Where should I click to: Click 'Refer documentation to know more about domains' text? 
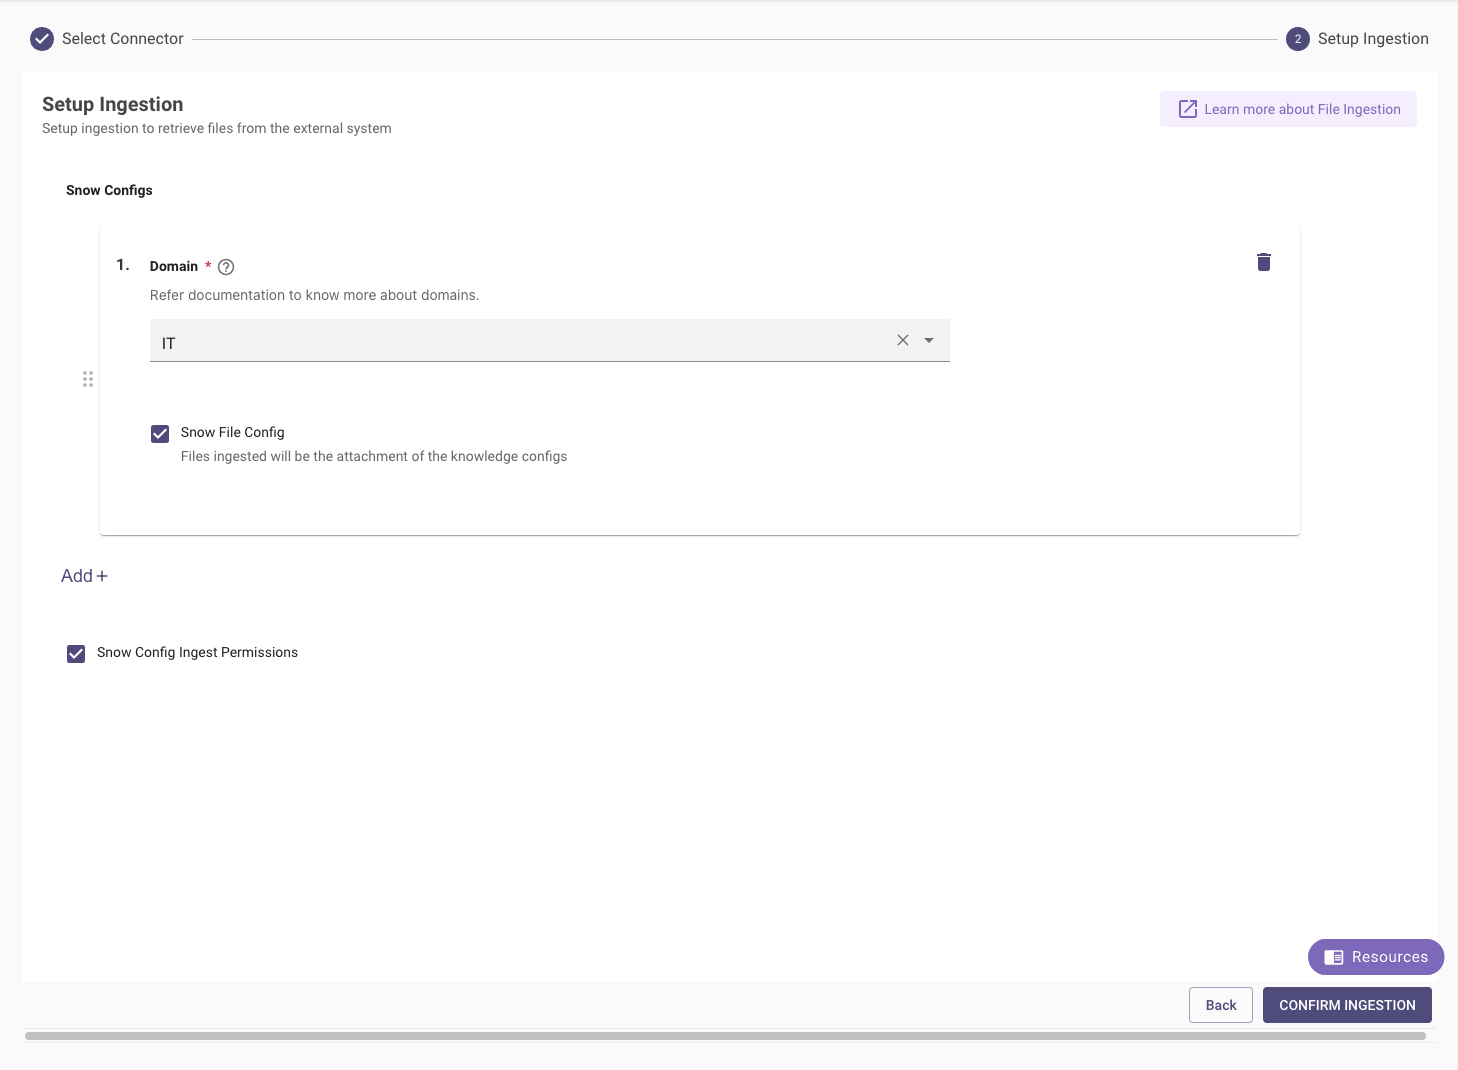314,295
